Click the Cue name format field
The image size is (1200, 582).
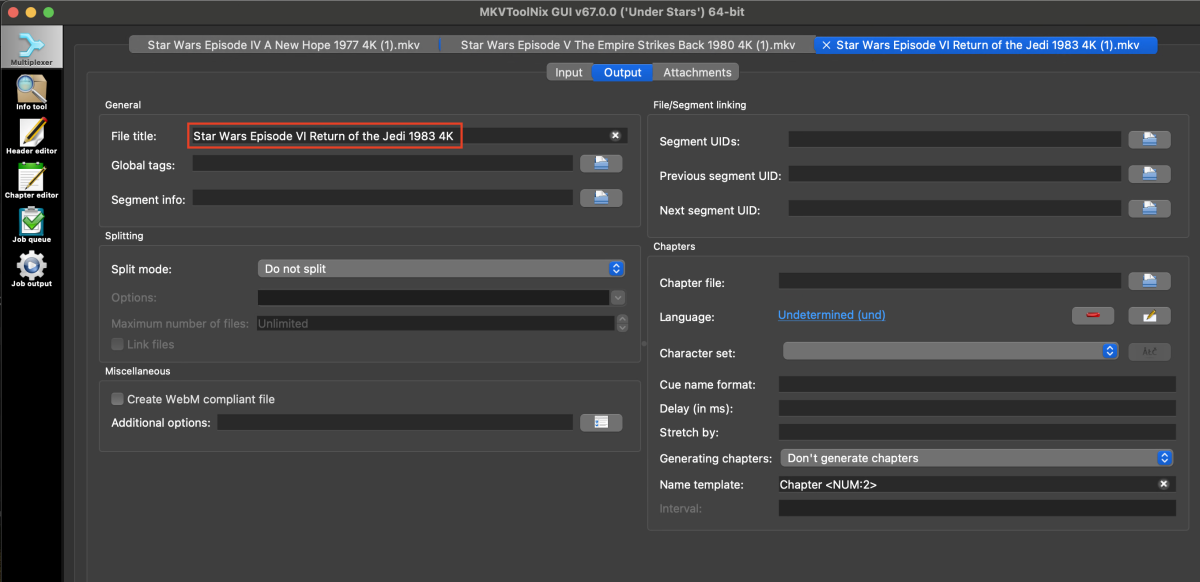977,384
